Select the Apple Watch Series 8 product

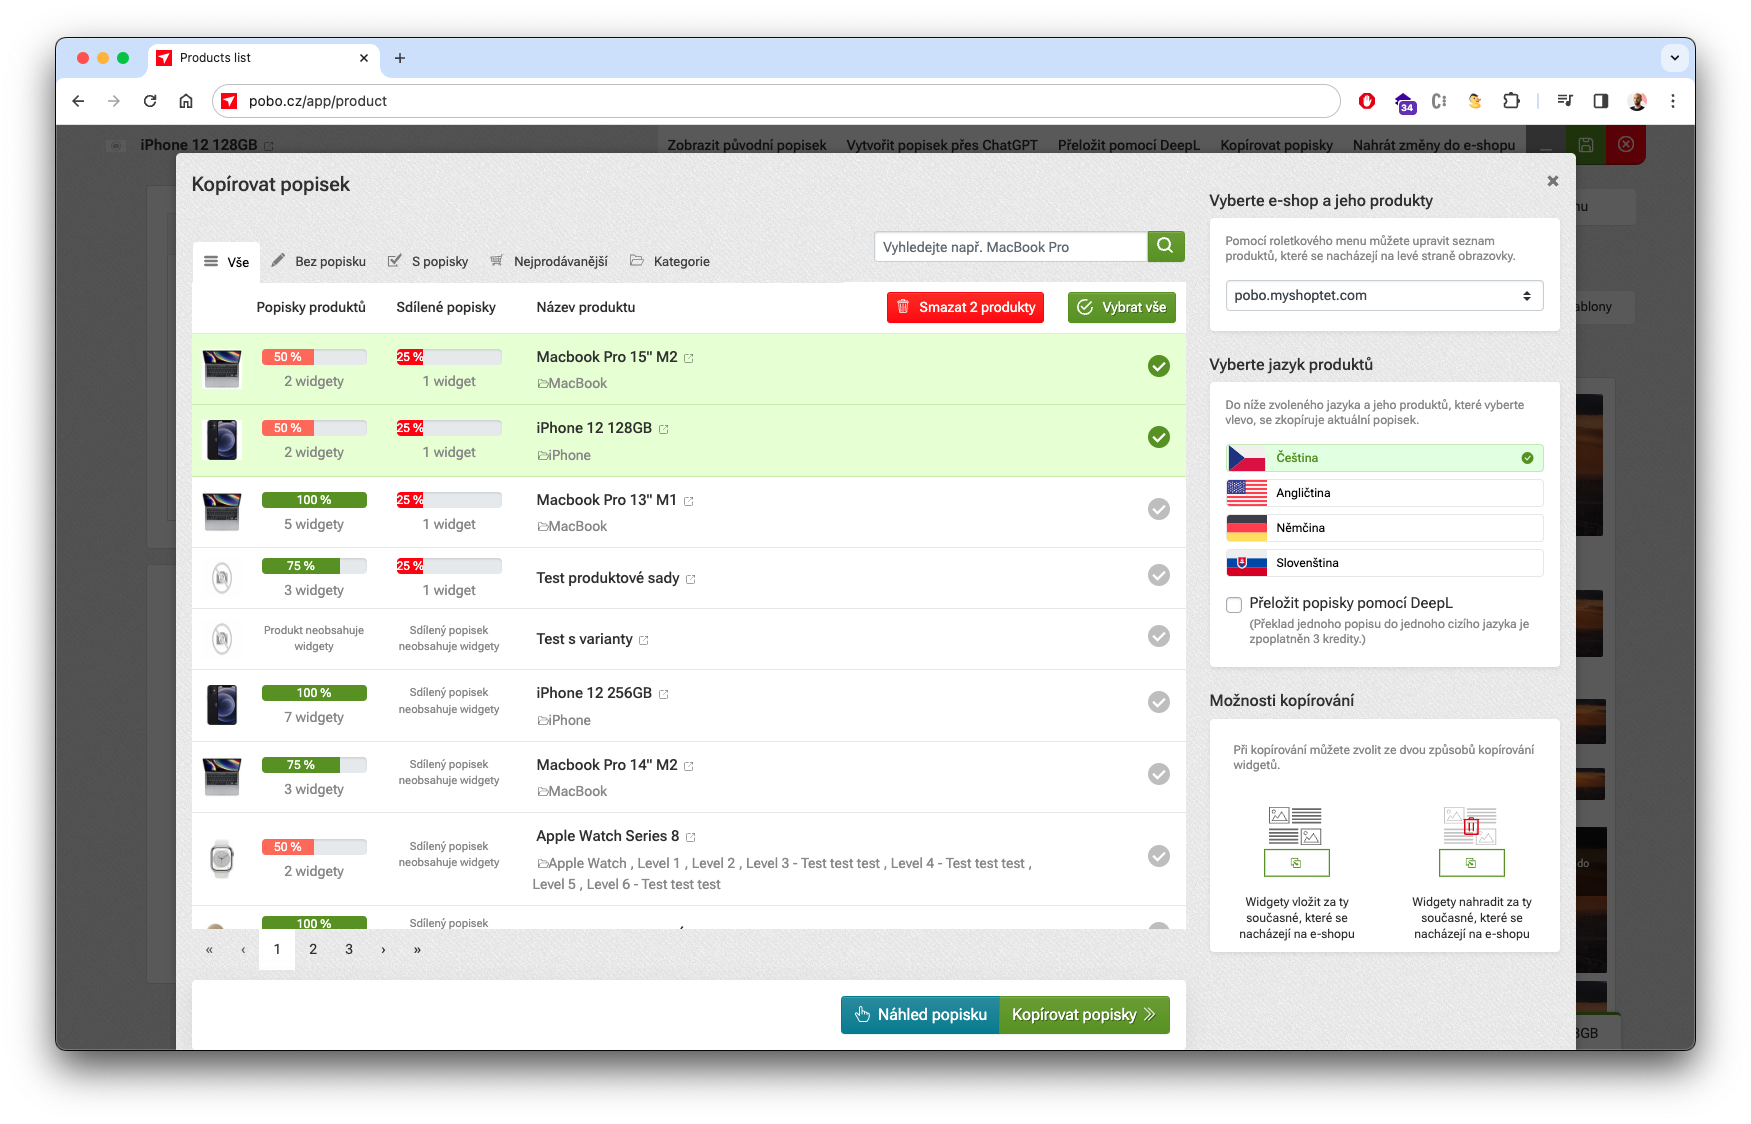1159,856
